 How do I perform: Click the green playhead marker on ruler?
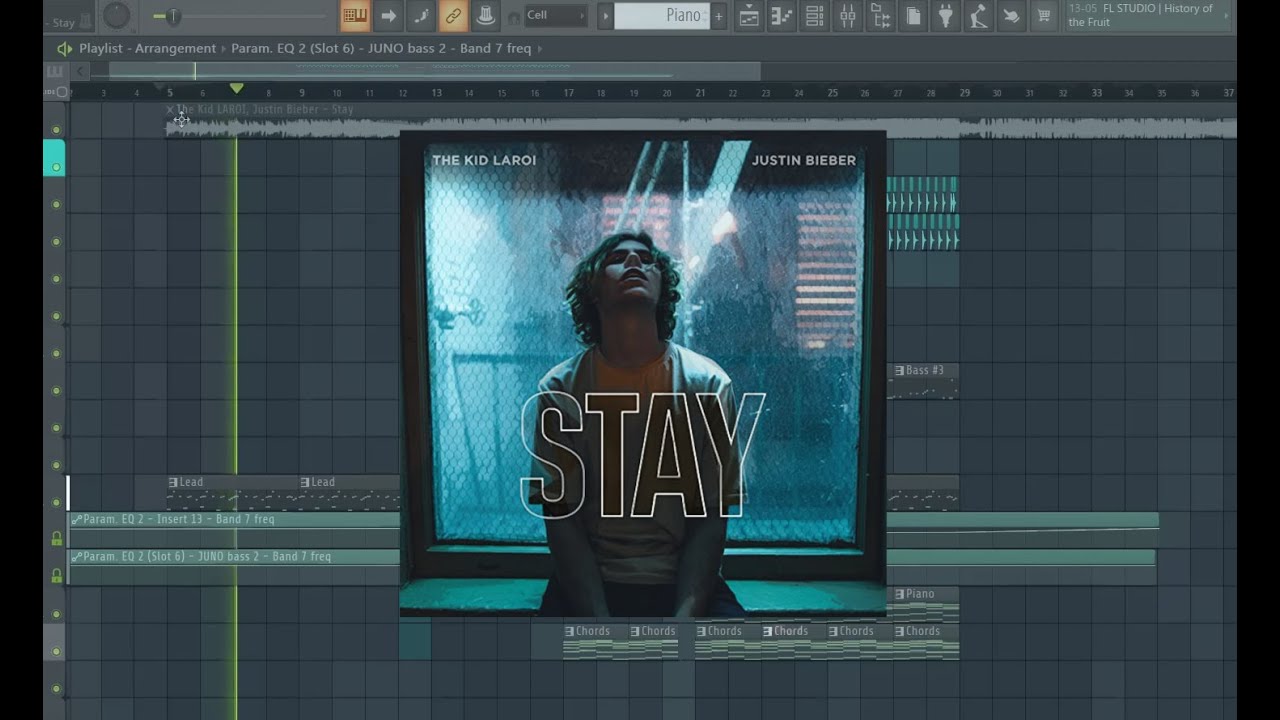(236, 89)
